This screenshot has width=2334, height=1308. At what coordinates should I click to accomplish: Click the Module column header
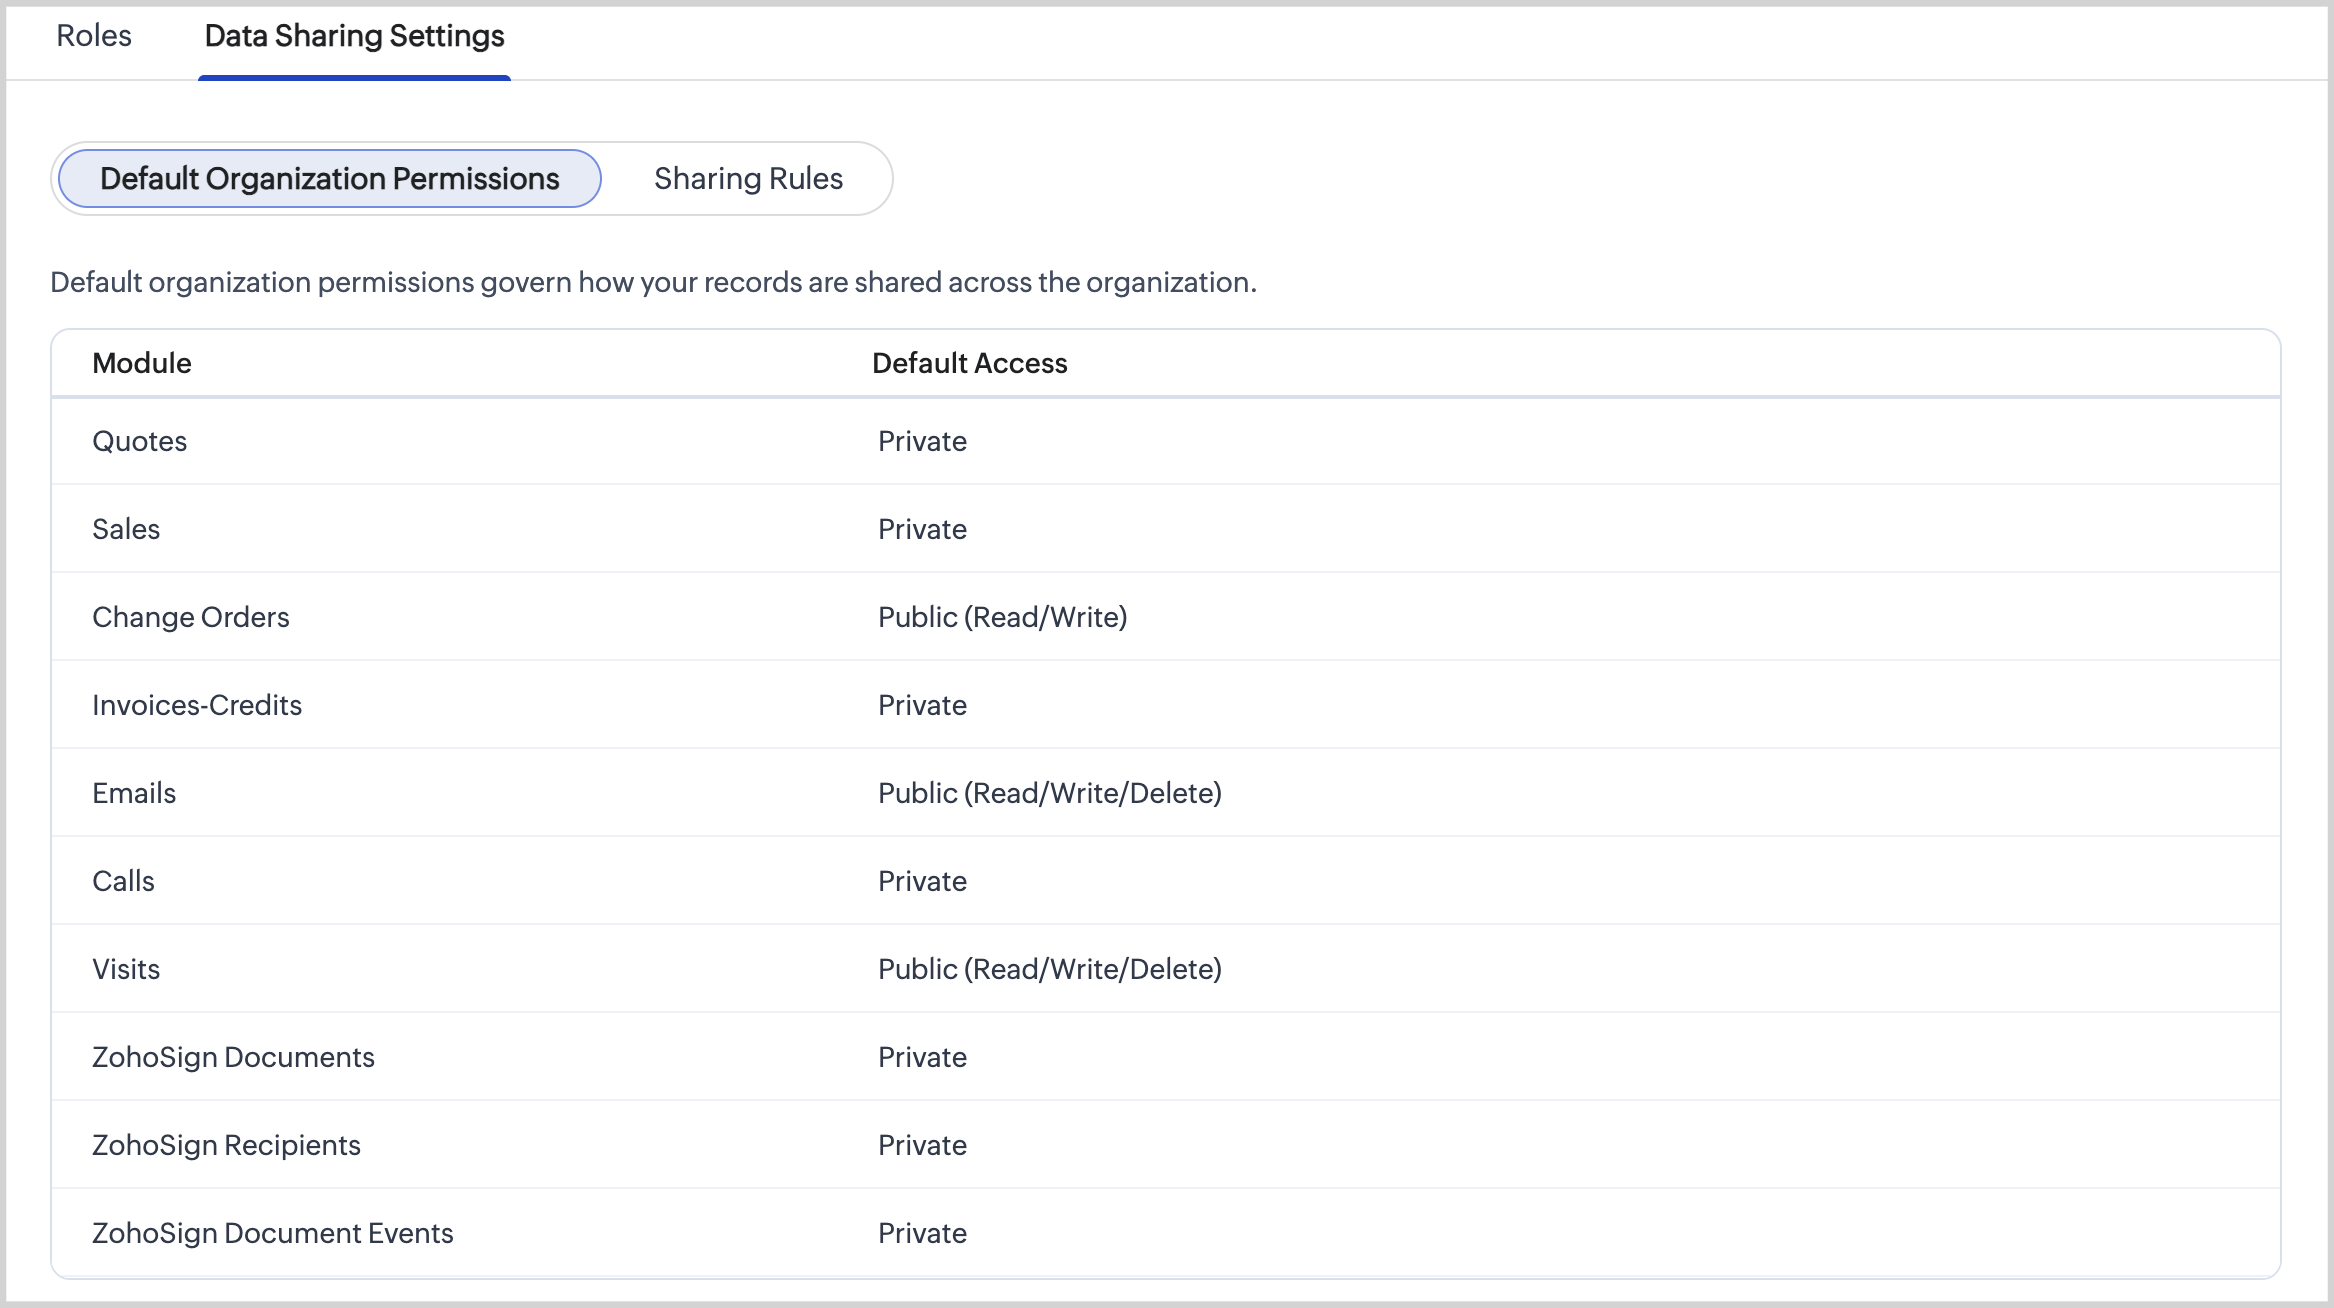[x=142, y=363]
